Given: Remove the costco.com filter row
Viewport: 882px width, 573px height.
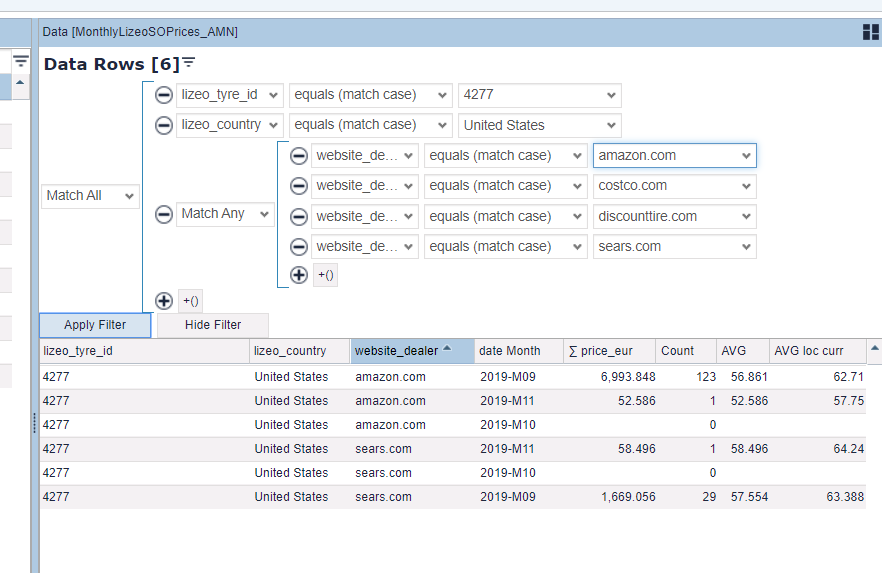Looking at the screenshot, I should point(298,186).
